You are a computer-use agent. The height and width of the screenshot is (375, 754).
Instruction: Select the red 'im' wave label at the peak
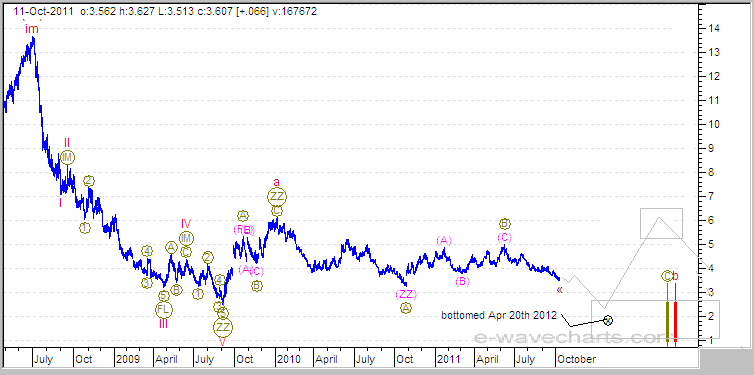32,29
